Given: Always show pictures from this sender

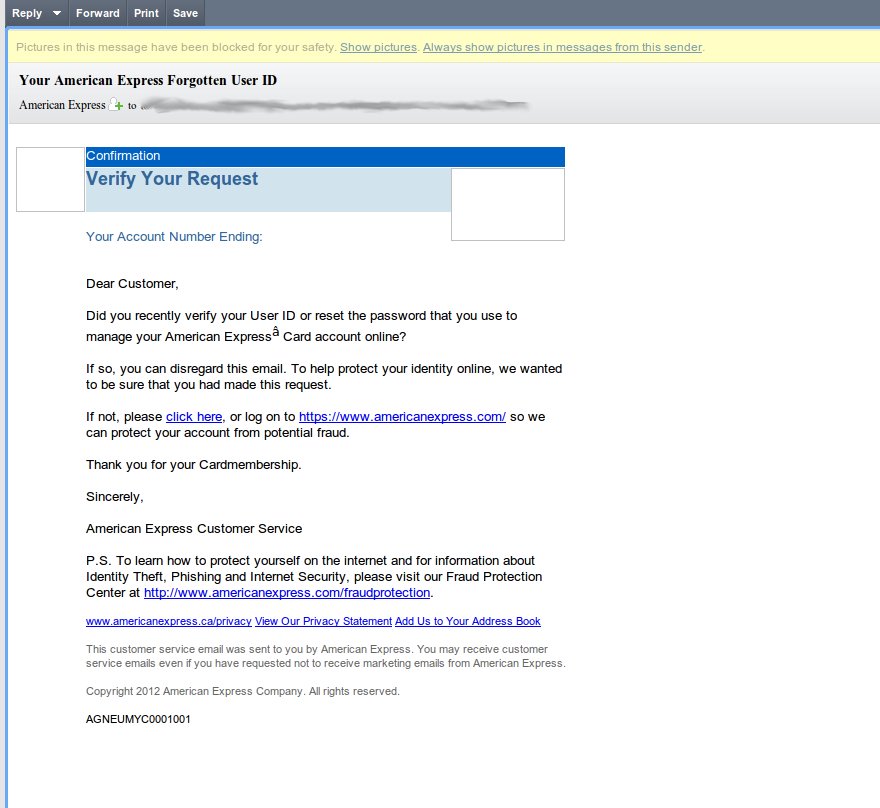Looking at the screenshot, I should coord(562,47).
